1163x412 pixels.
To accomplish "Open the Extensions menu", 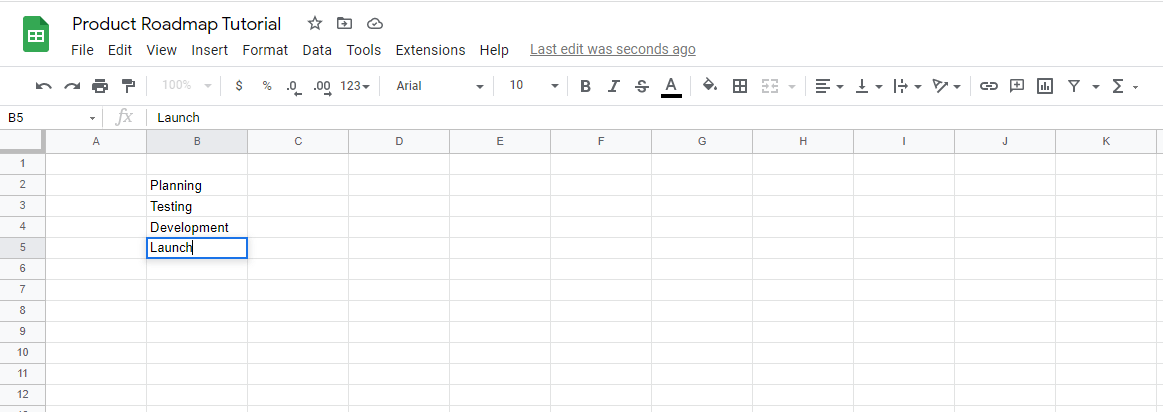I will point(430,50).
